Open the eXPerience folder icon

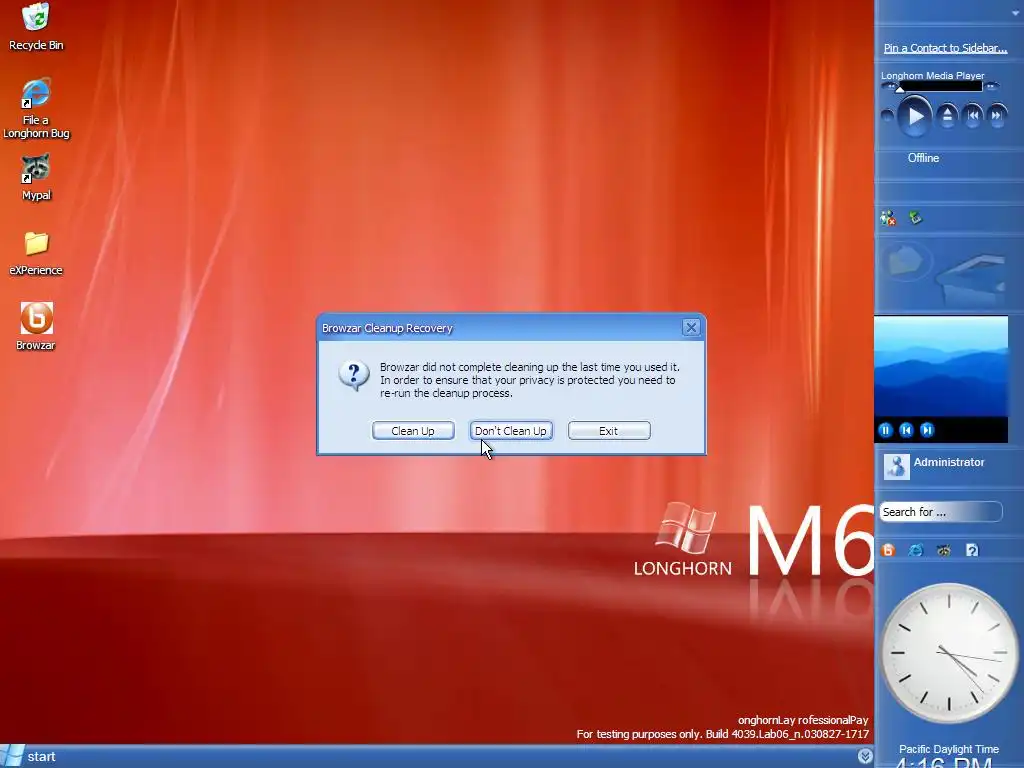[36, 253]
